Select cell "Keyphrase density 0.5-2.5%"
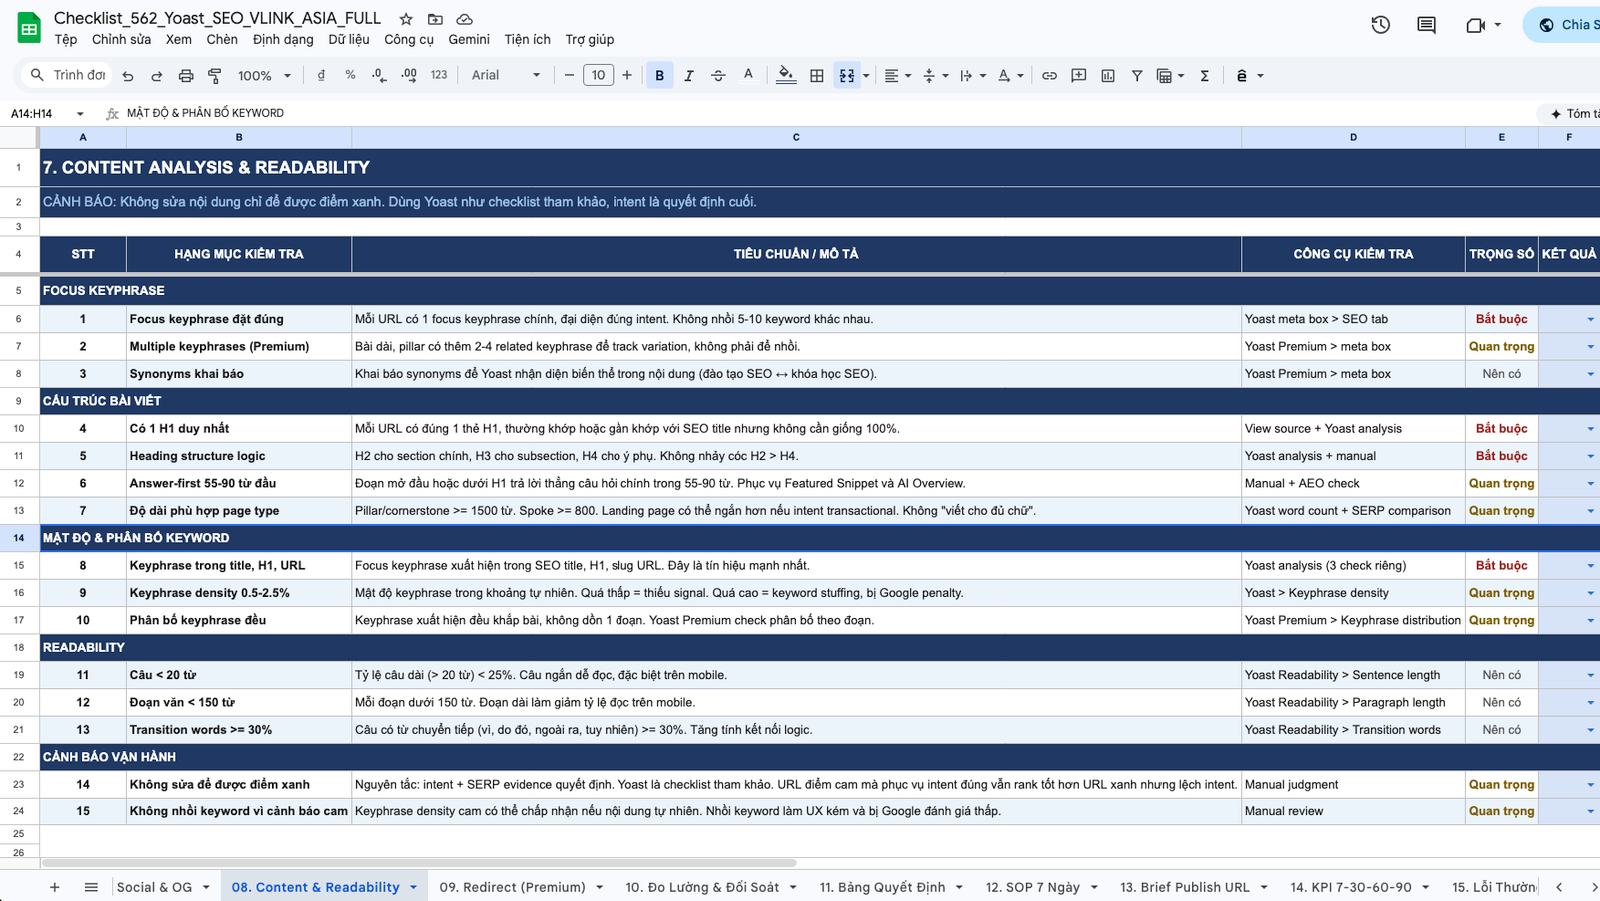The image size is (1600, 901). click(239, 593)
